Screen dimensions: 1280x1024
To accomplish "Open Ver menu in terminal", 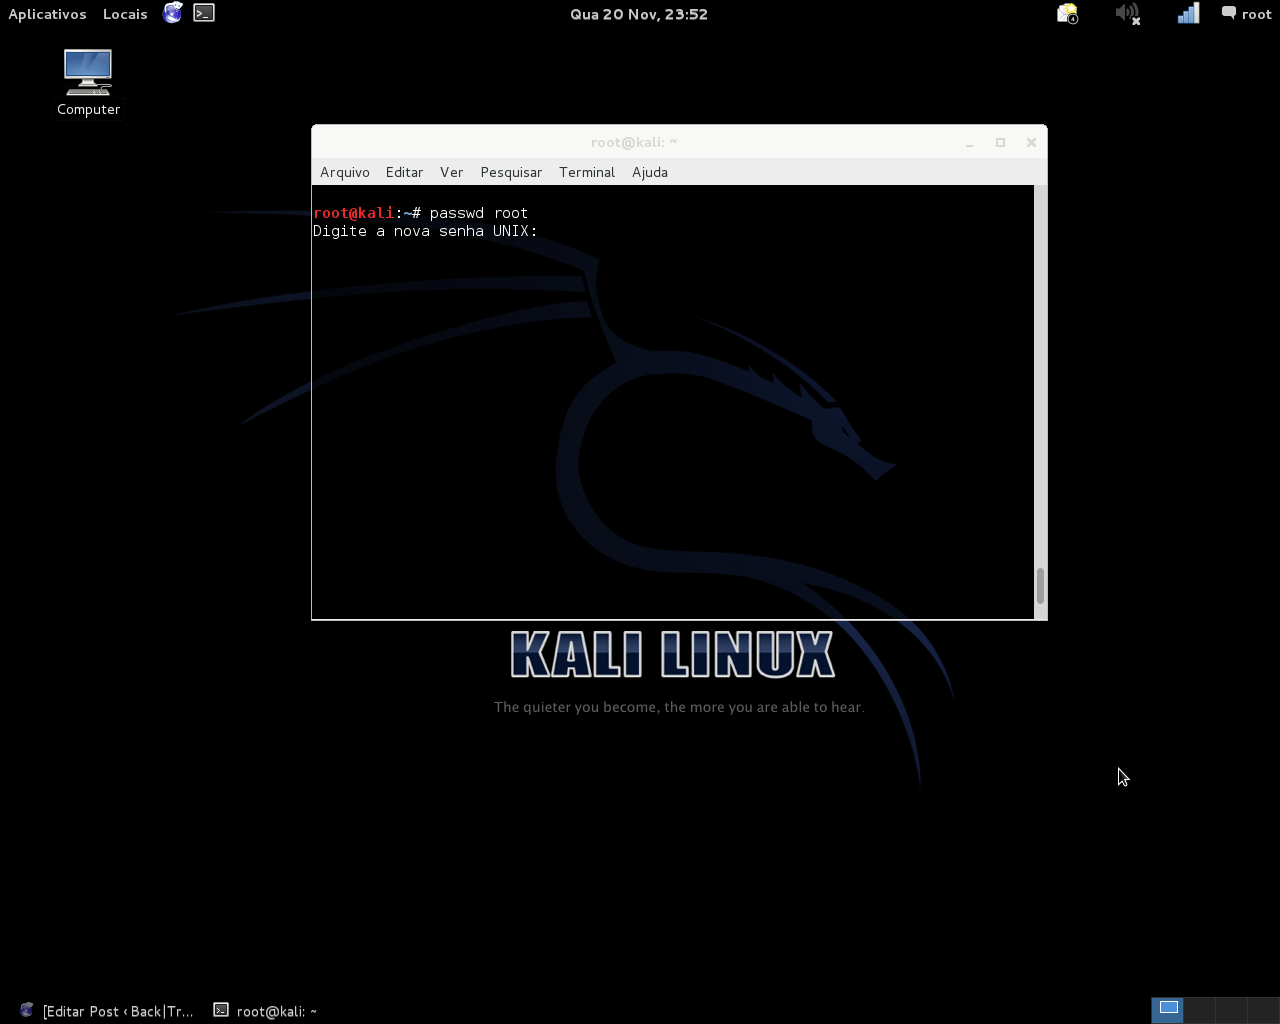I will click(451, 172).
